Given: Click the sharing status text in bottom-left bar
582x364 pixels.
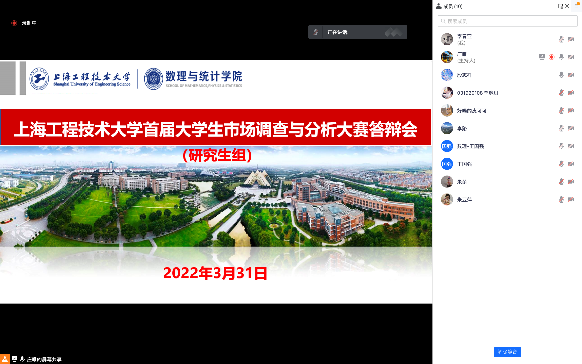Looking at the screenshot, I should click(44, 359).
